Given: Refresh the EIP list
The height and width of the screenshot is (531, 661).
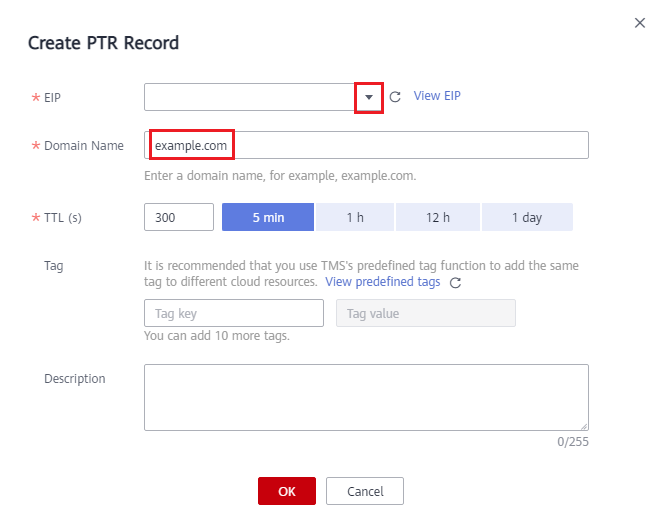Looking at the screenshot, I should point(395,97).
